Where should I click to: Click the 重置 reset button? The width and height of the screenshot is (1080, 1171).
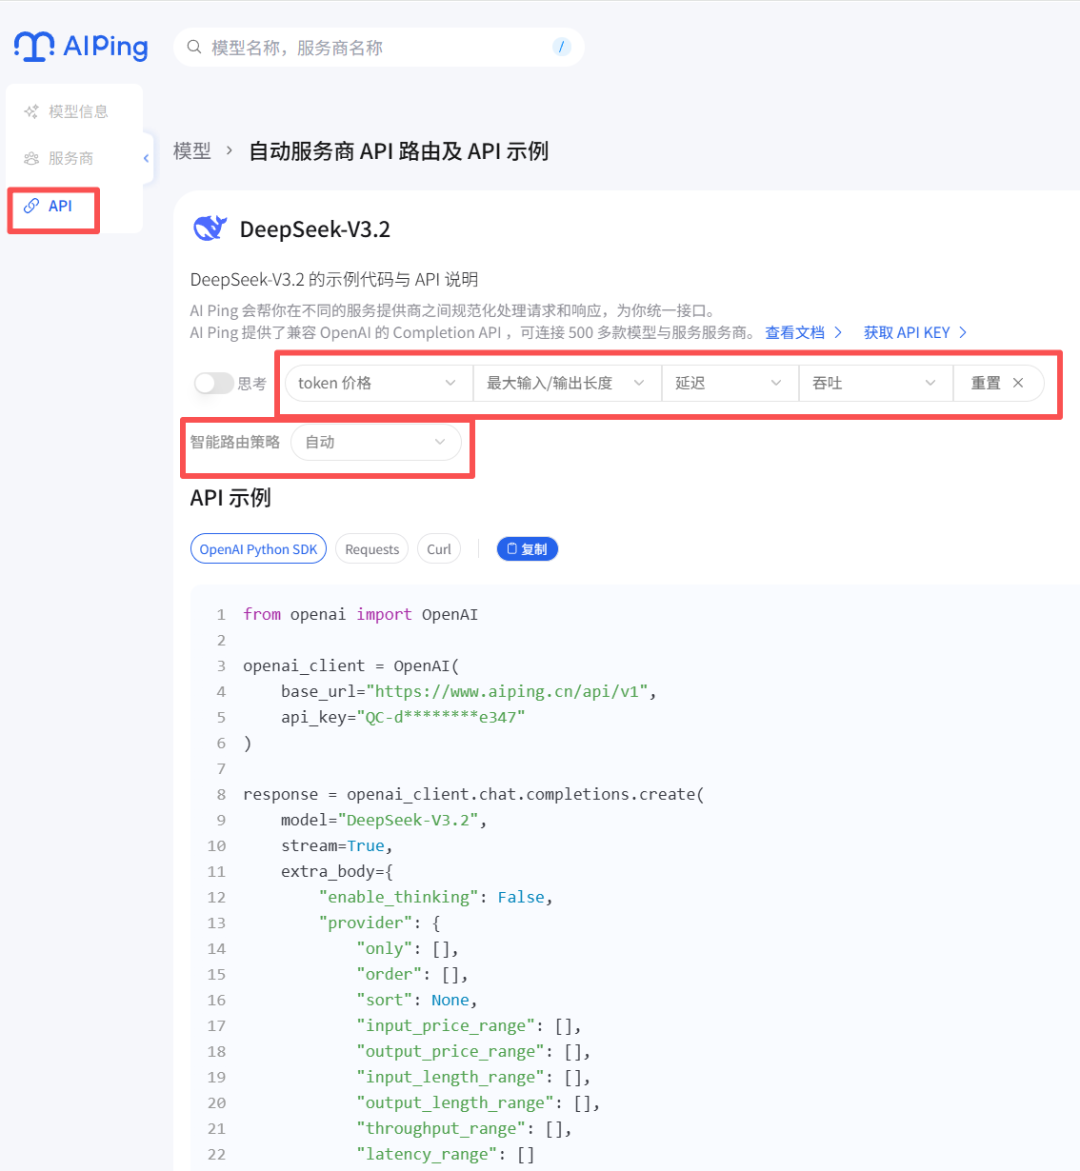point(997,383)
